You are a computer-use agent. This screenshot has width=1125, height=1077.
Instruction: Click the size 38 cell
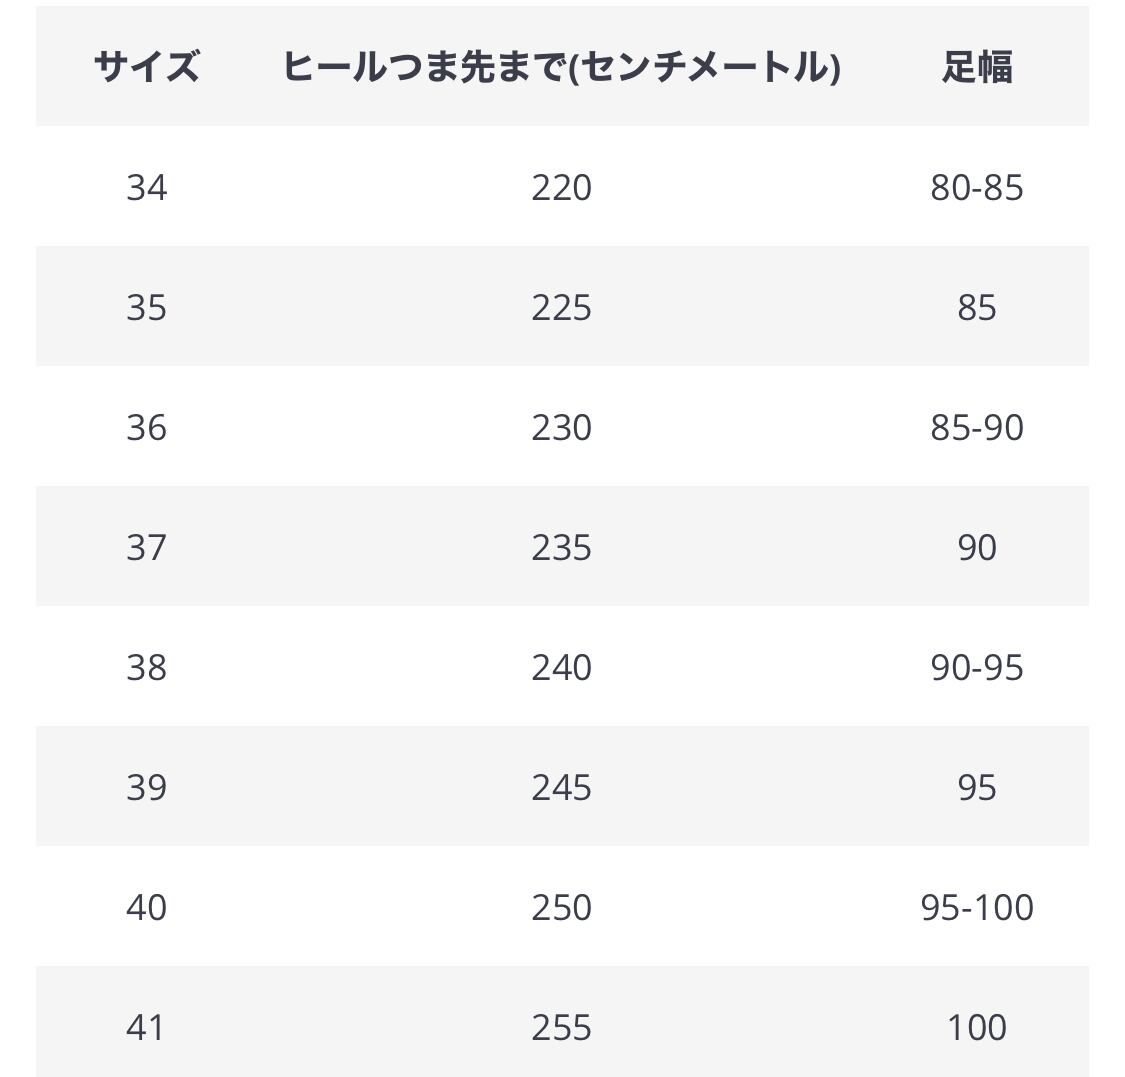[146, 667]
